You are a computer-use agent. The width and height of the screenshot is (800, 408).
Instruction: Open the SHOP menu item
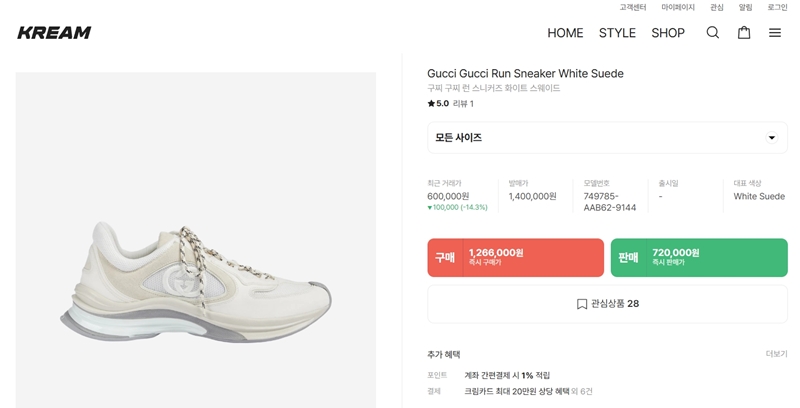(x=668, y=33)
